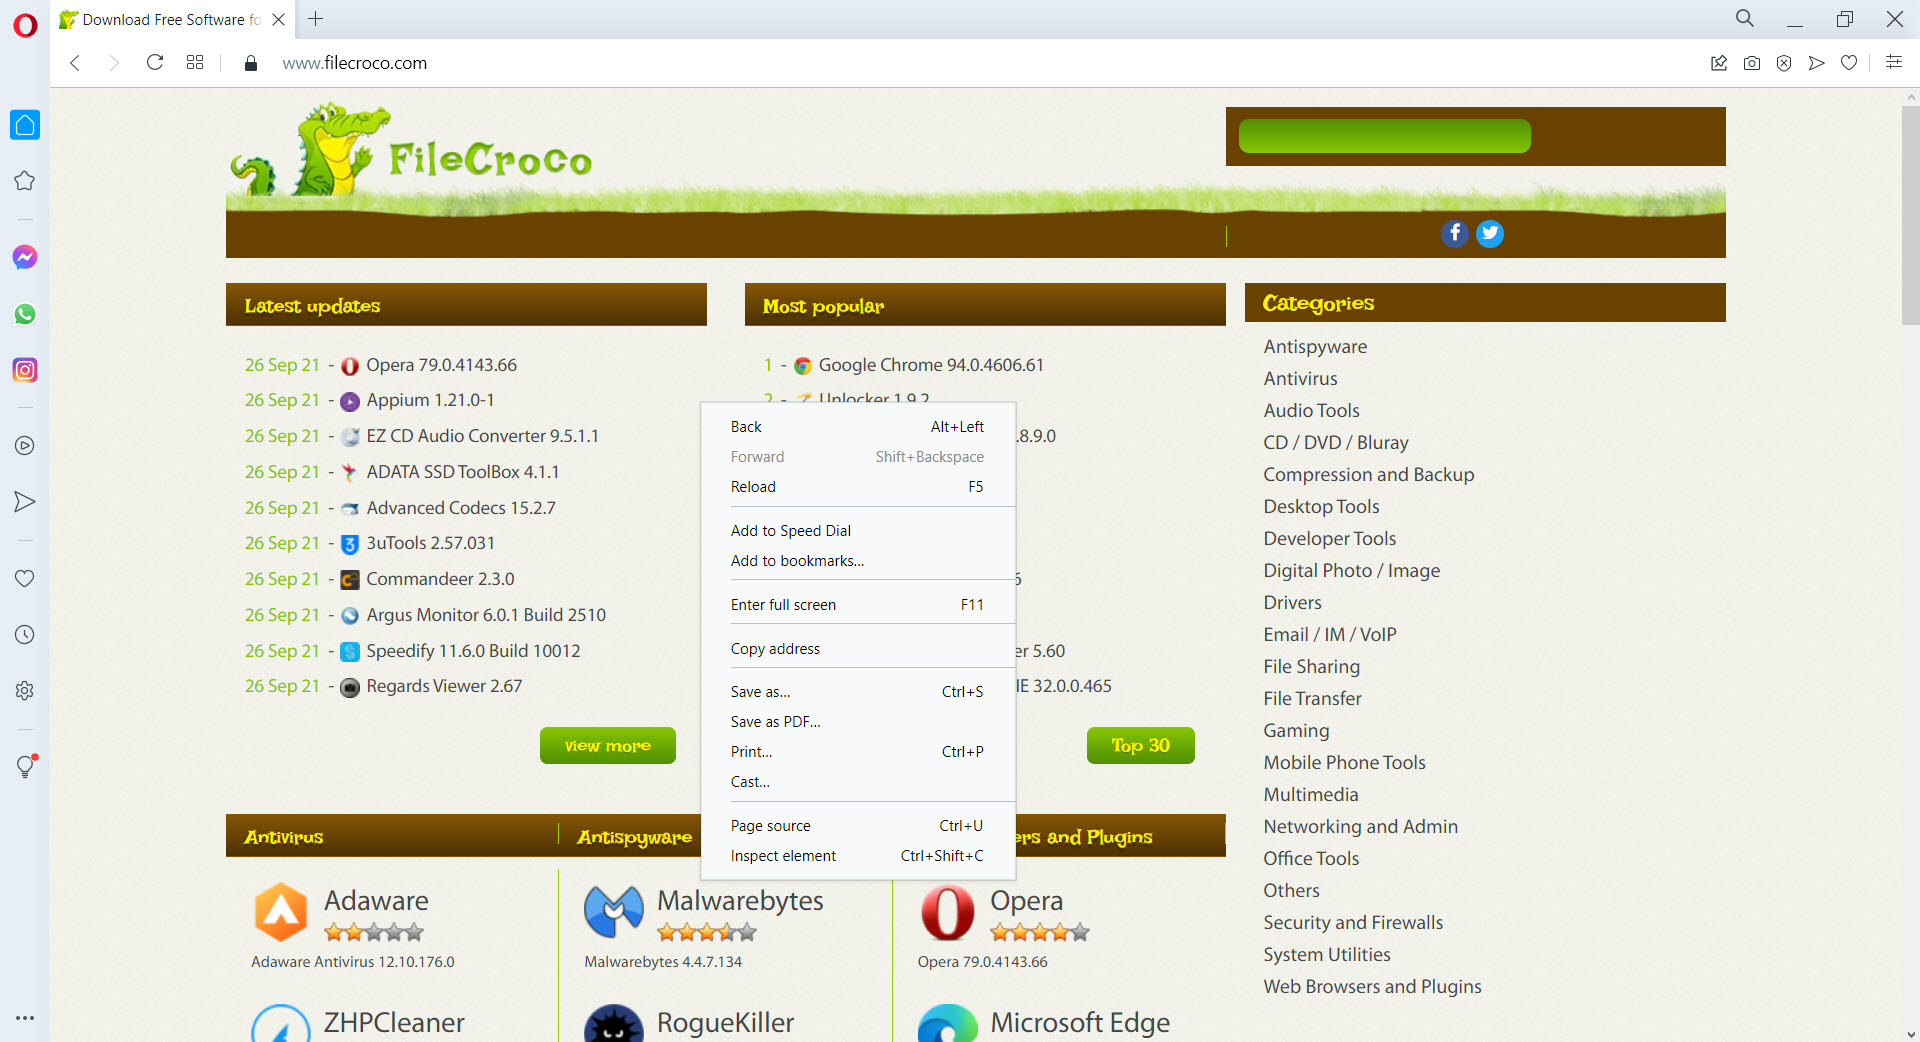
Task: Click the Twitter bird icon
Action: 1490,233
